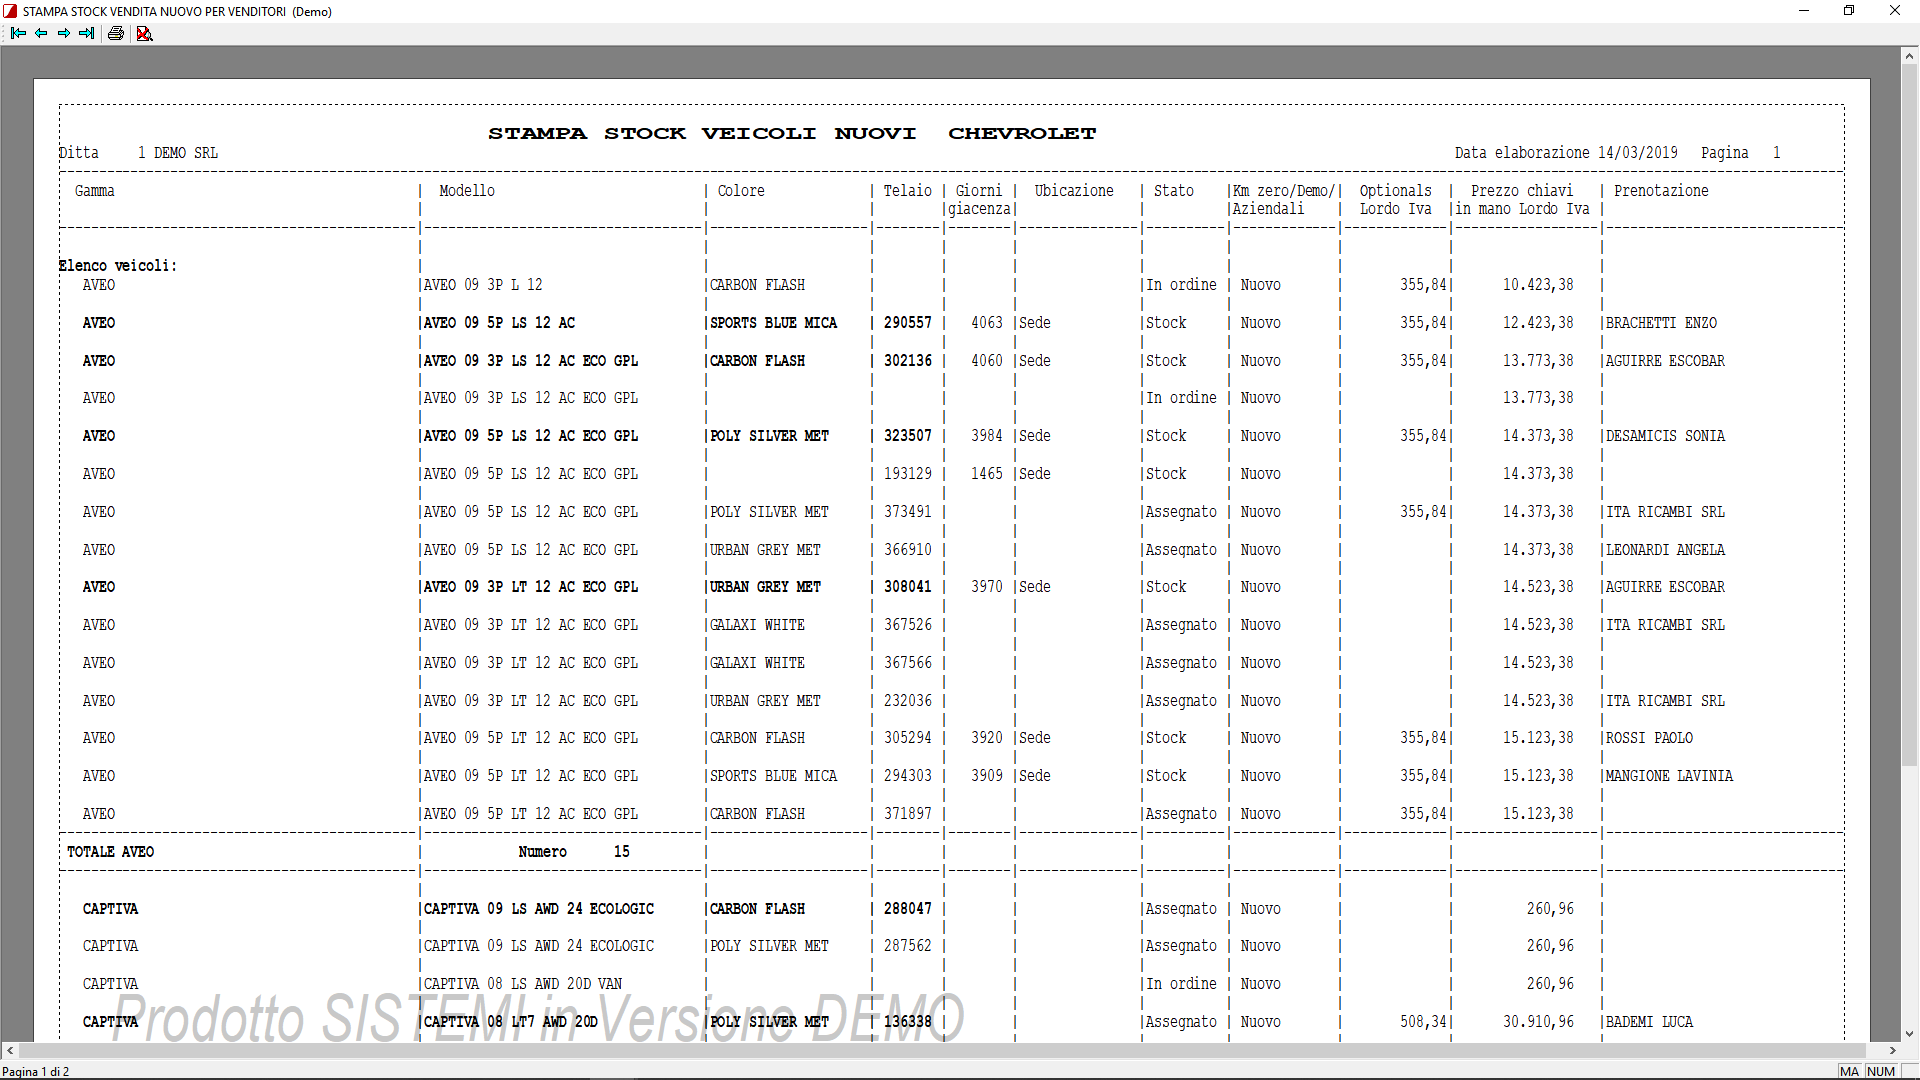Click model 'AVEO 09 3P L 12'

pos(483,285)
